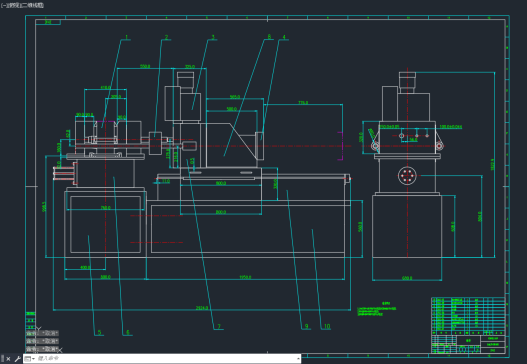
Task: Select the 505.0 dimension text
Action: click(x=235, y=97)
